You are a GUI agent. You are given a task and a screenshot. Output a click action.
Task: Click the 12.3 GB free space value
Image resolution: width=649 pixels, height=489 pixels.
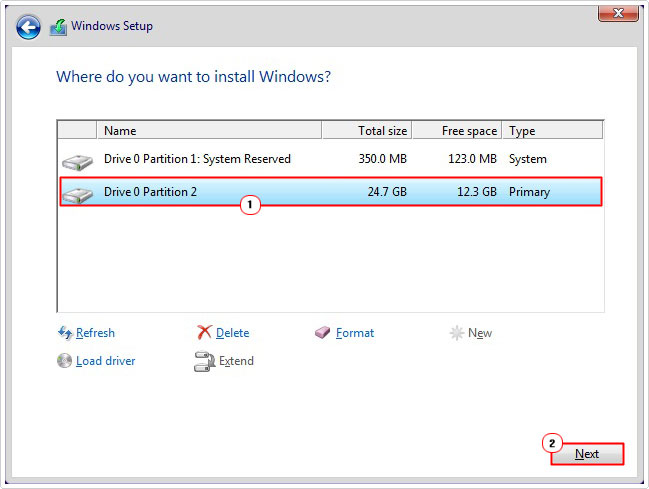click(x=477, y=192)
